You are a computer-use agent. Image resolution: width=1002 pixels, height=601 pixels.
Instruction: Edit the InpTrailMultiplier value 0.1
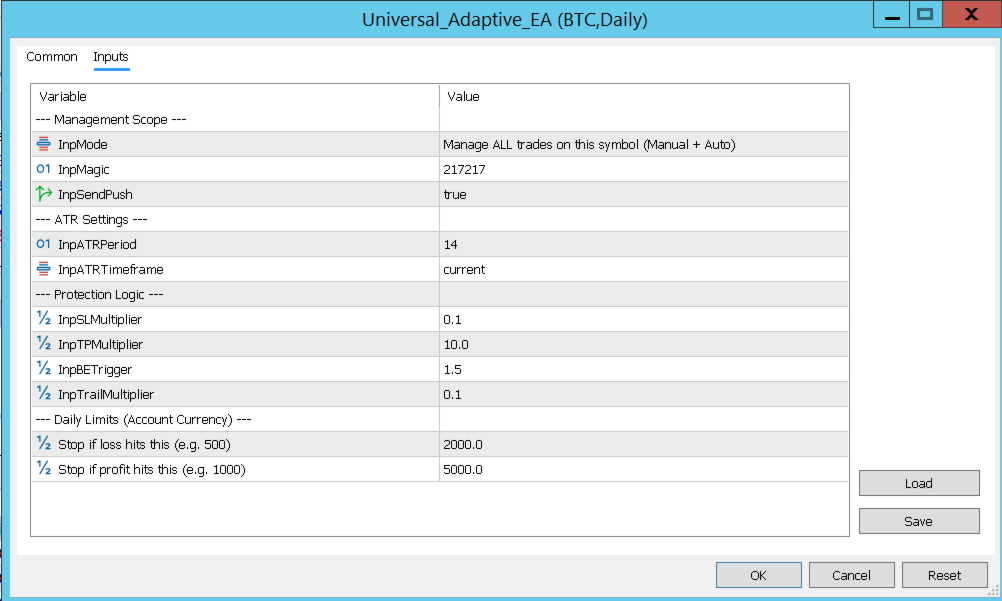coord(644,394)
